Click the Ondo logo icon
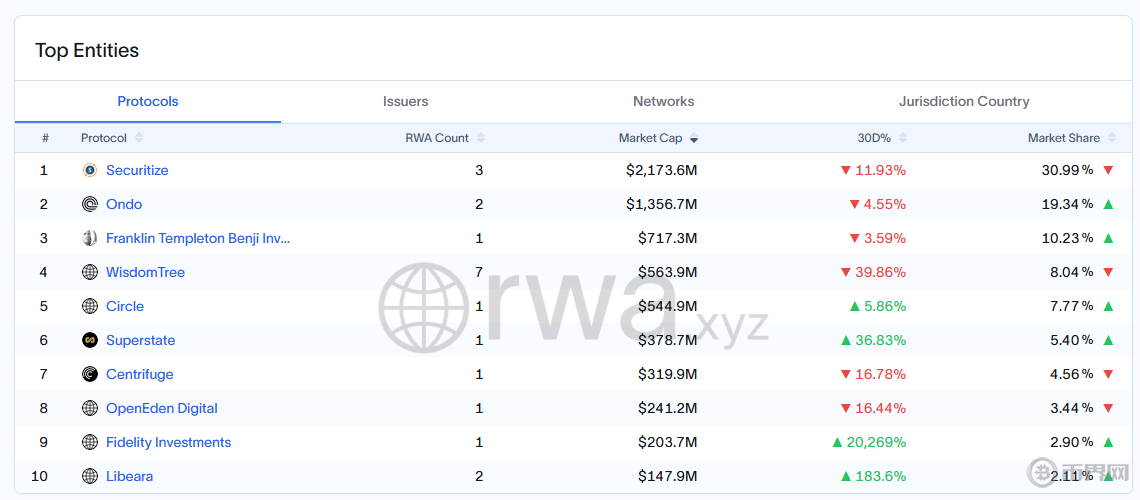The image size is (1140, 500). point(90,204)
